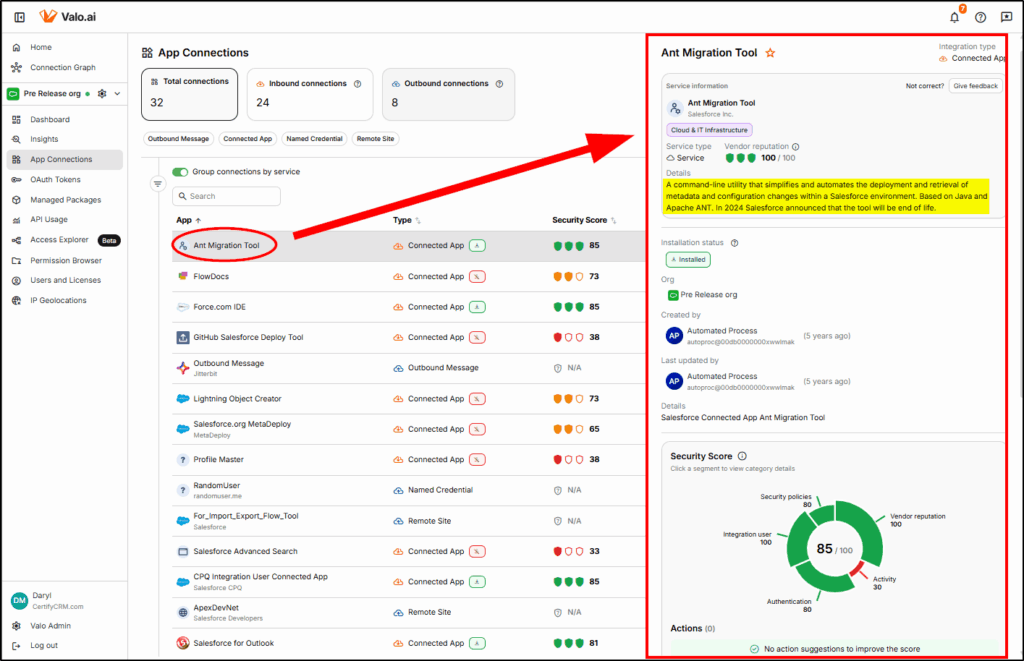Open OAuth Tokens in the sidebar
The height and width of the screenshot is (661, 1024).
pos(55,180)
